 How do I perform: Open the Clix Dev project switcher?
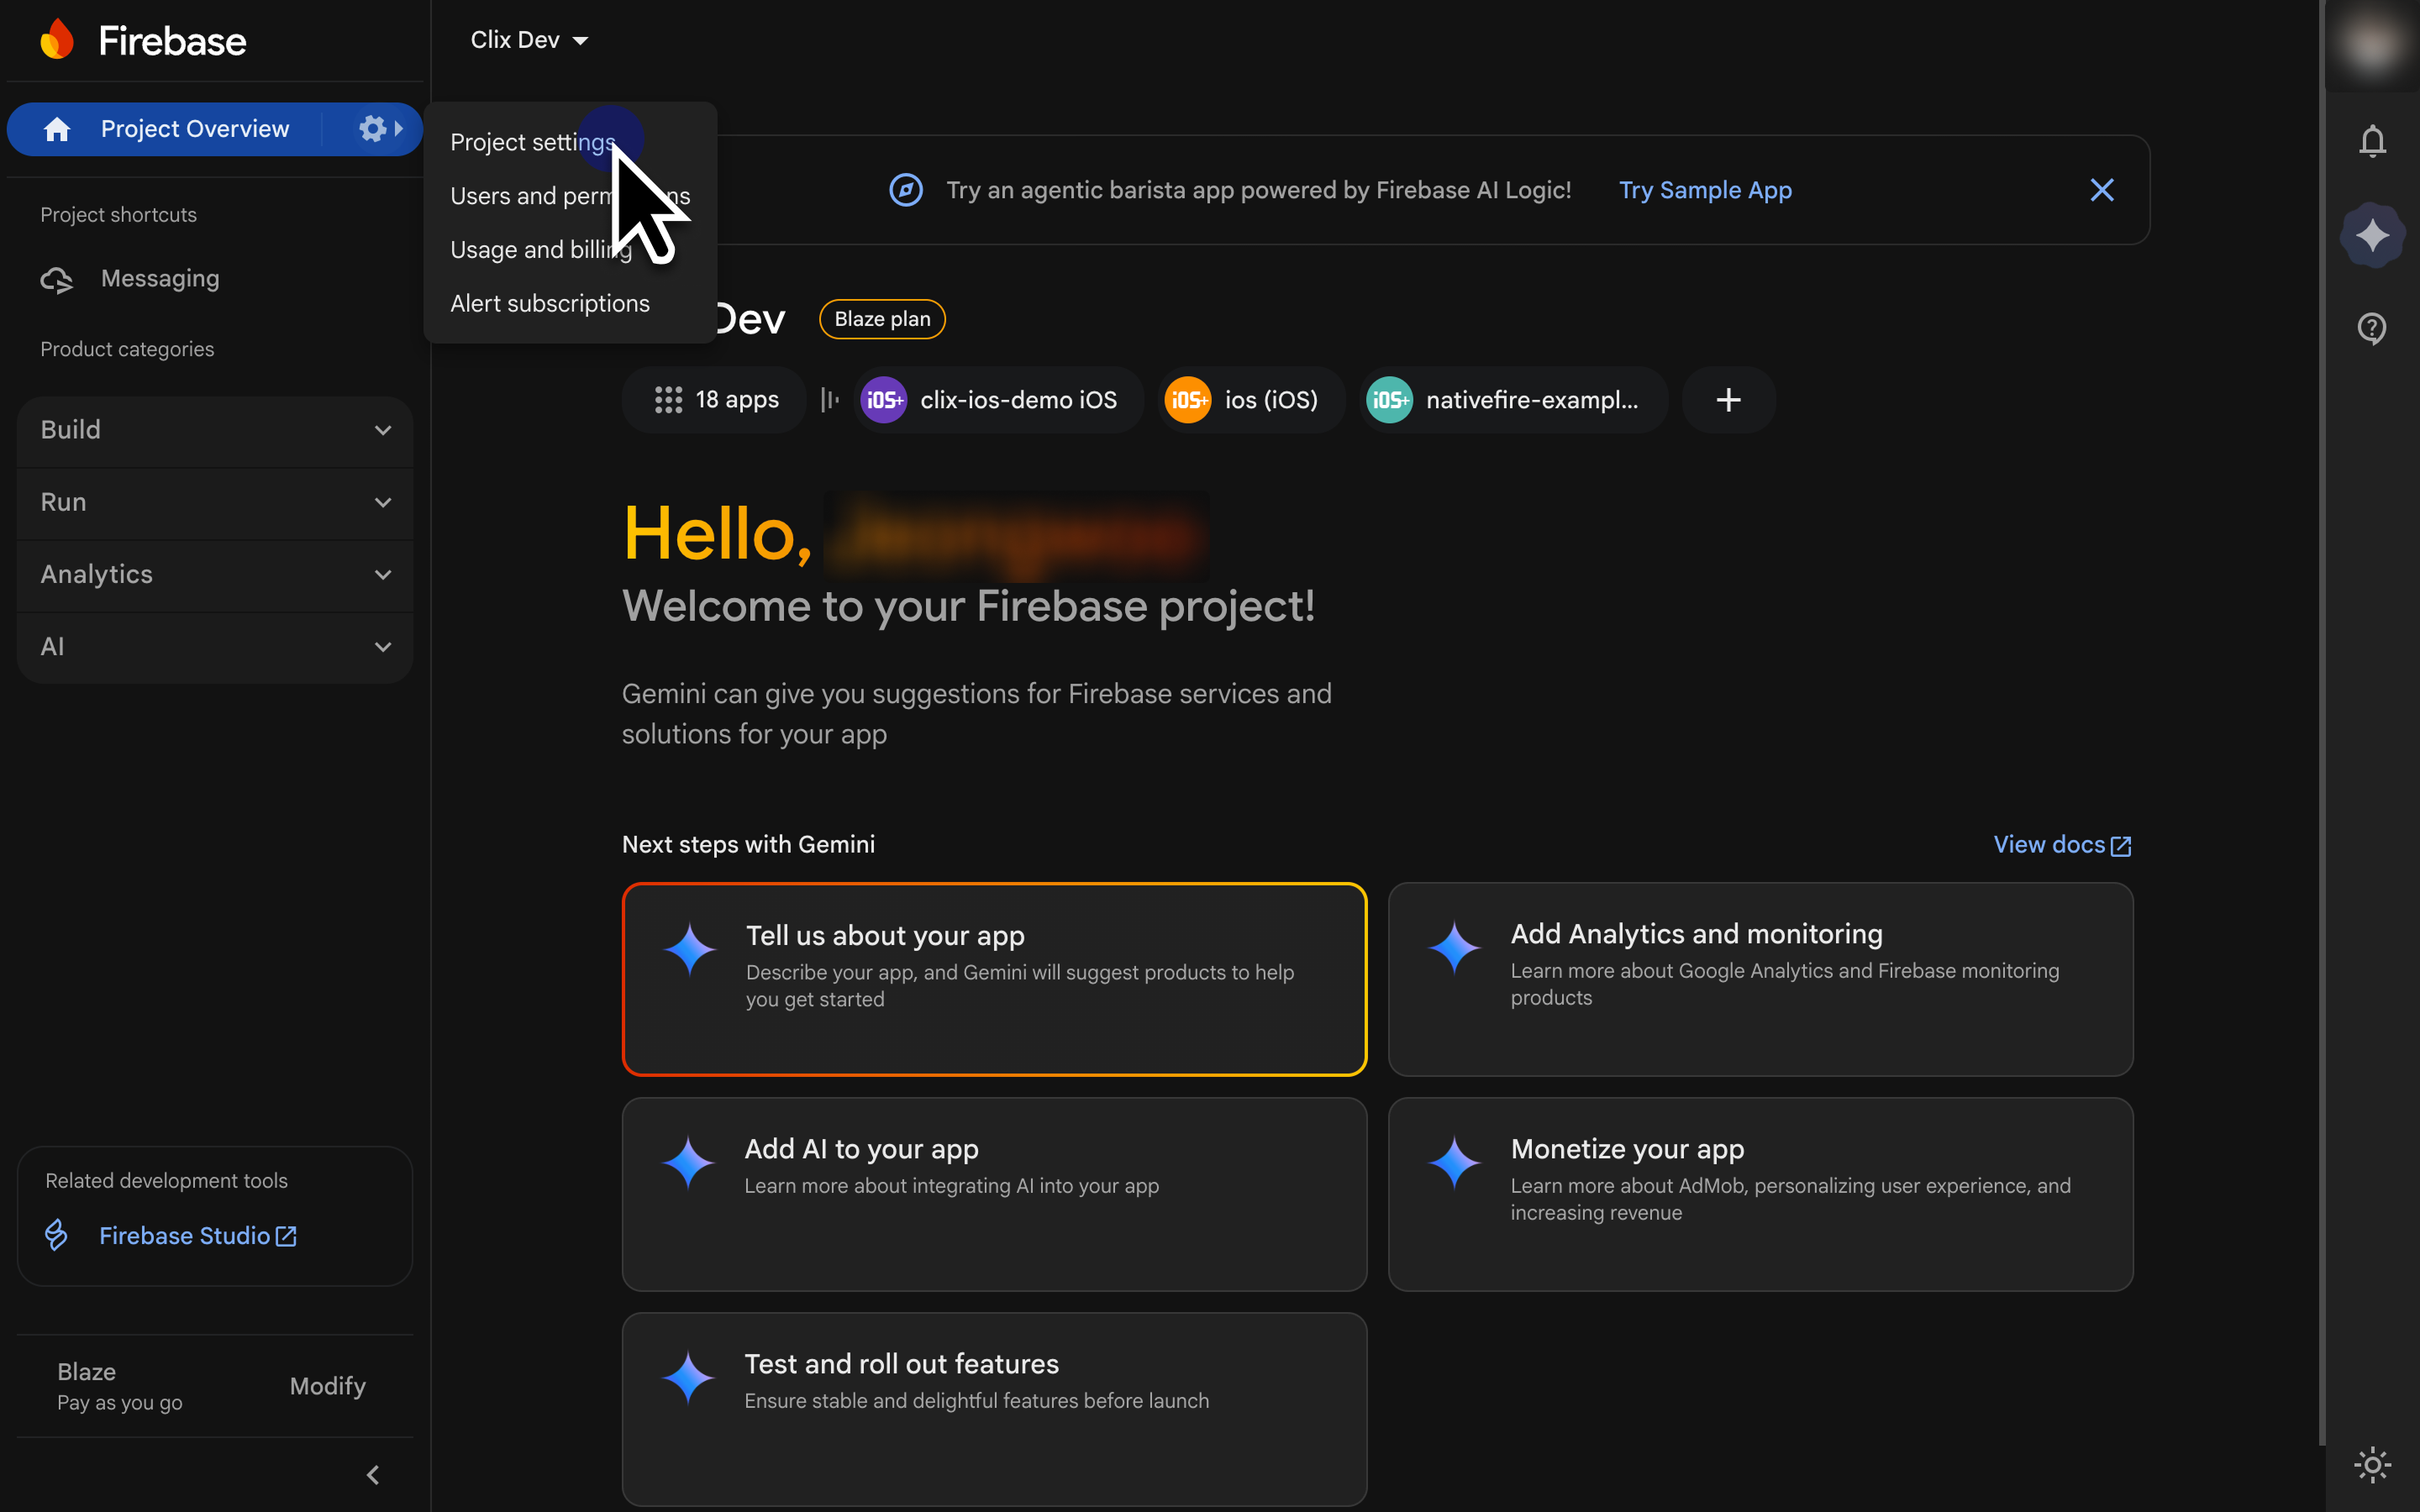[528, 40]
